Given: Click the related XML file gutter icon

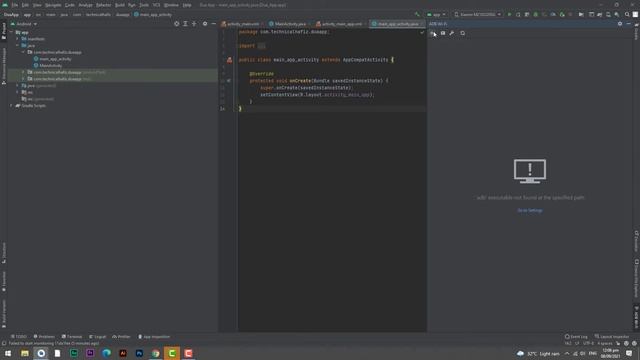Looking at the screenshot, I should pos(229,60).
